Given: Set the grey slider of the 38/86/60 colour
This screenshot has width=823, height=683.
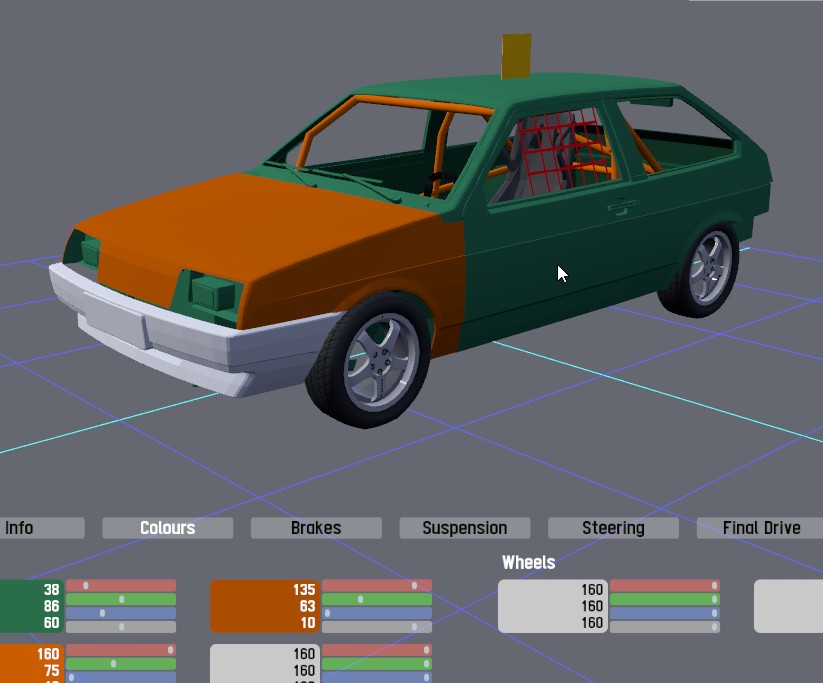Looking at the screenshot, I should [121, 626].
